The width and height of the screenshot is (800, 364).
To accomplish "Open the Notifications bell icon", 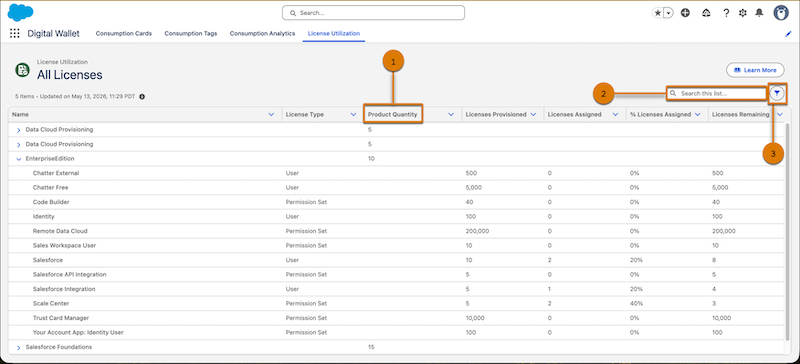I will coord(759,13).
